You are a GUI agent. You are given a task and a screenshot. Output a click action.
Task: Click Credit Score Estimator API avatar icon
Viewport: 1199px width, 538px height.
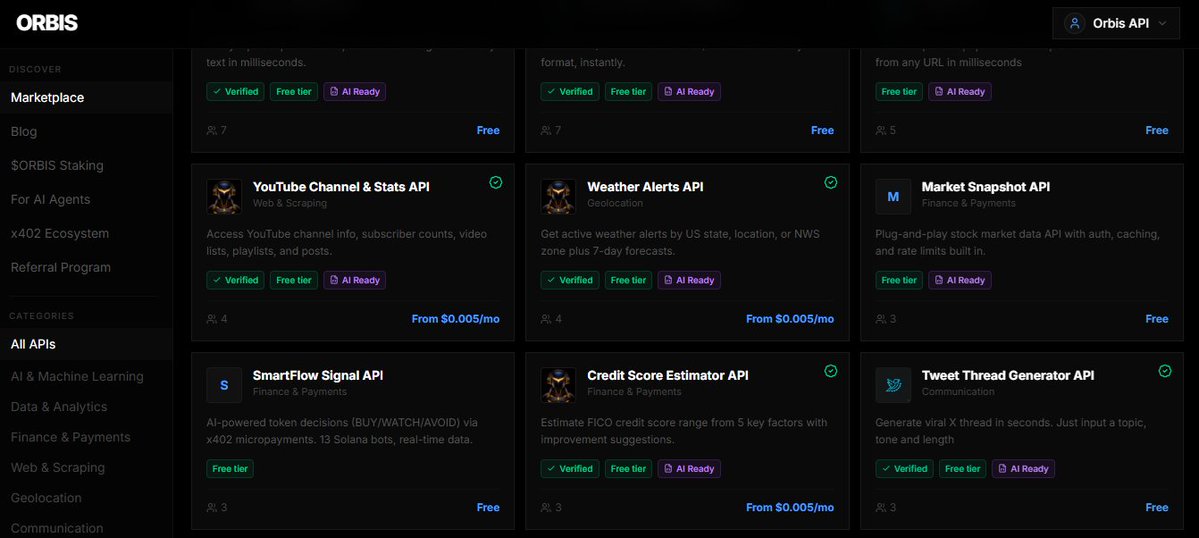pos(558,385)
